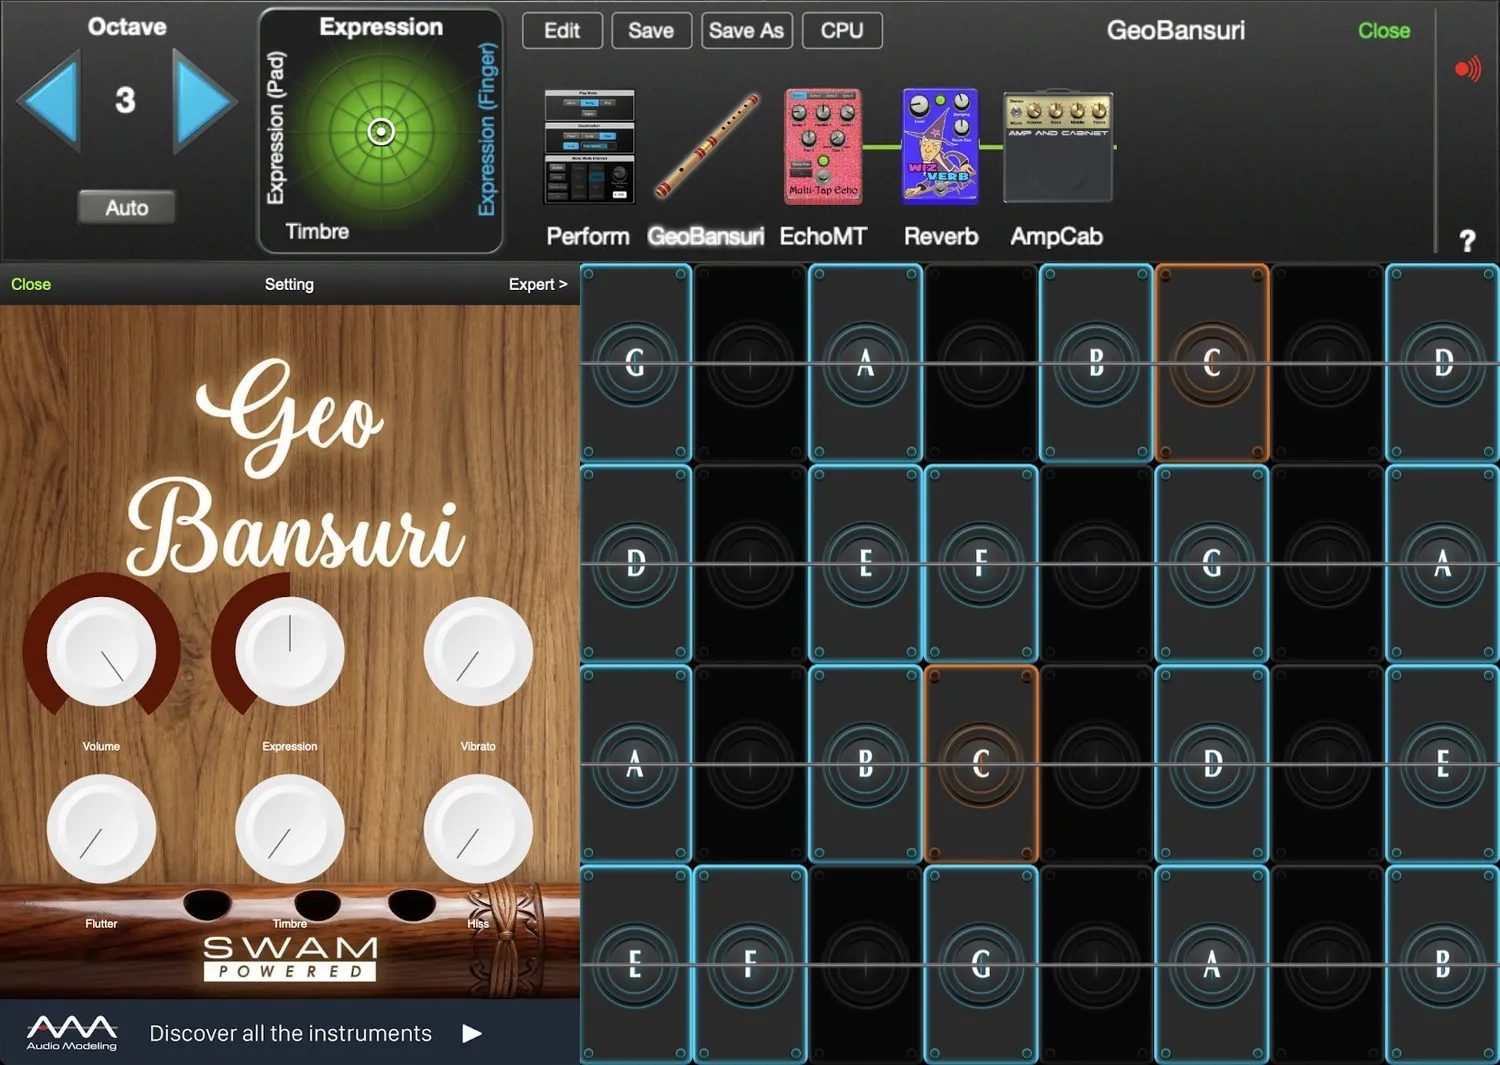Click the Setting panel title

pos(289,284)
